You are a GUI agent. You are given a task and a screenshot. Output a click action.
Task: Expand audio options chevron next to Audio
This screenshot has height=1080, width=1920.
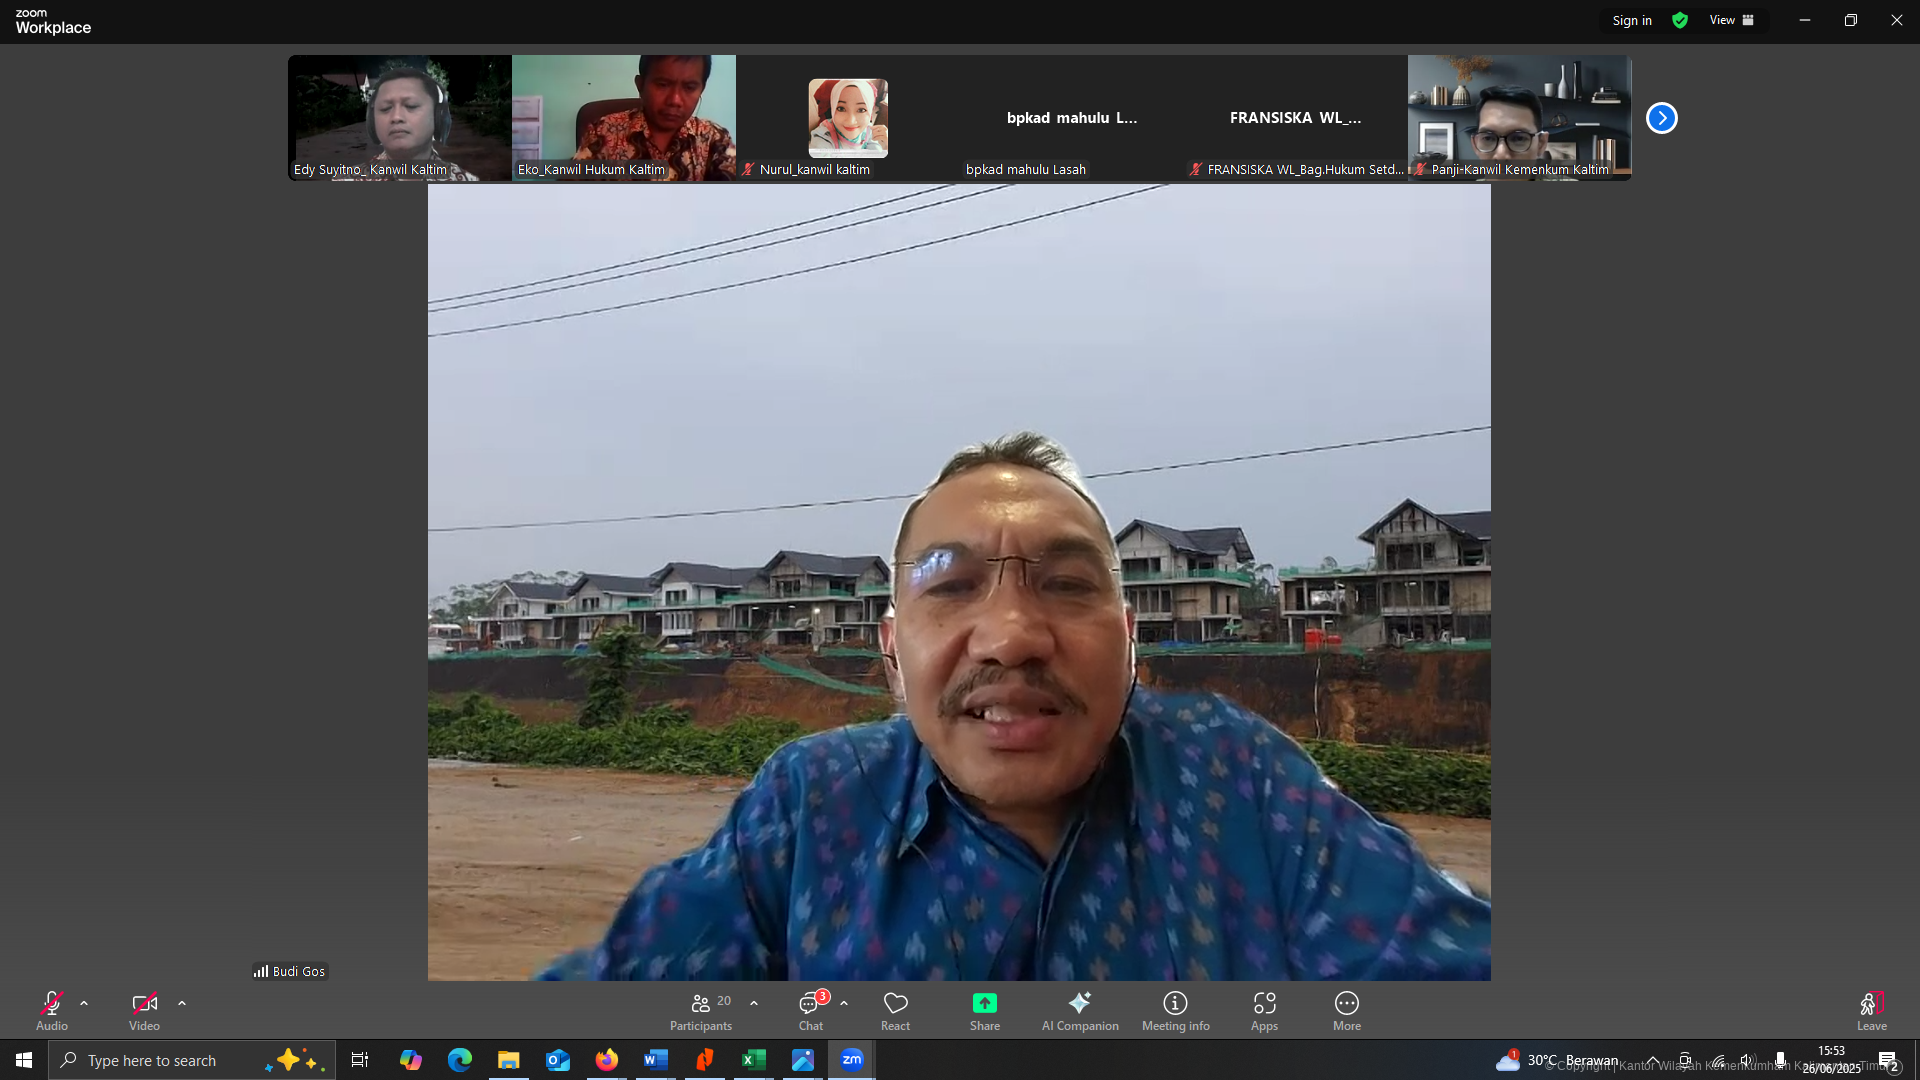tap(84, 1003)
